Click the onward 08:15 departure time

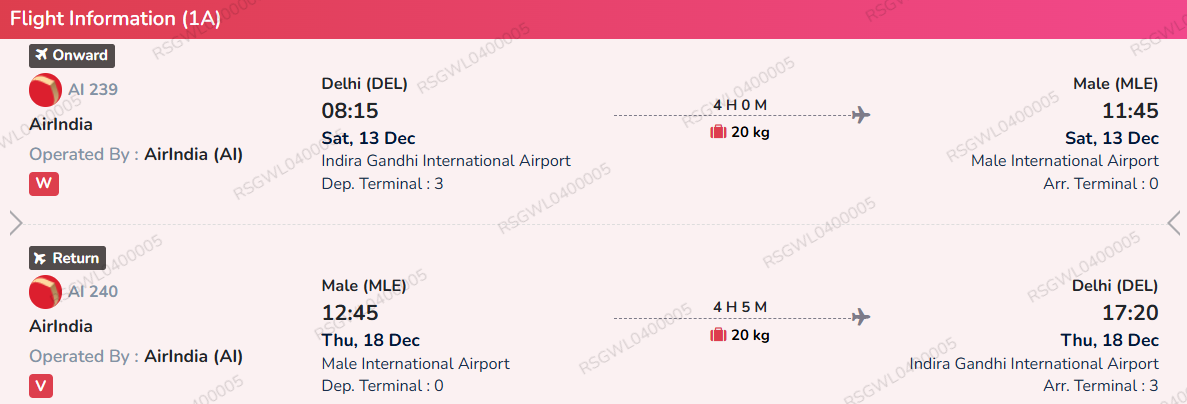tap(350, 111)
